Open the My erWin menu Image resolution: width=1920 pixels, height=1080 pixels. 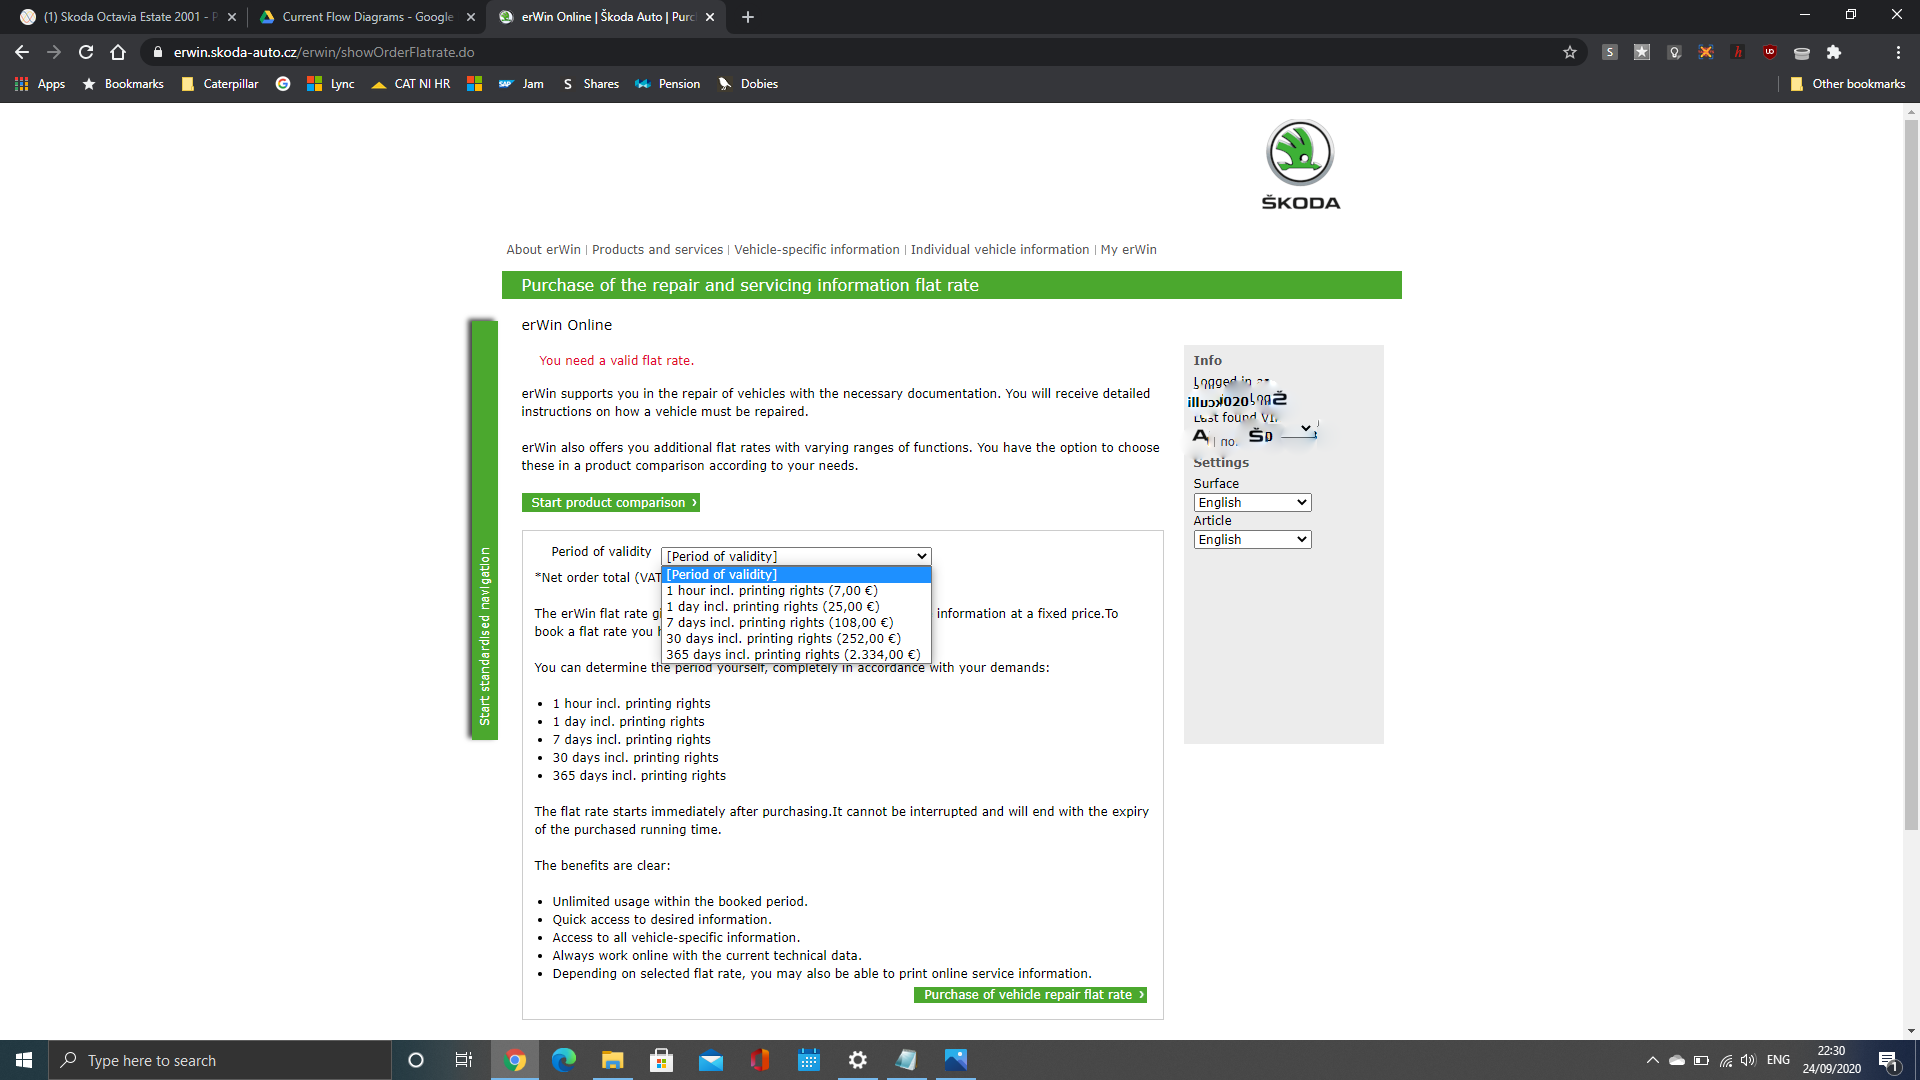point(1128,250)
